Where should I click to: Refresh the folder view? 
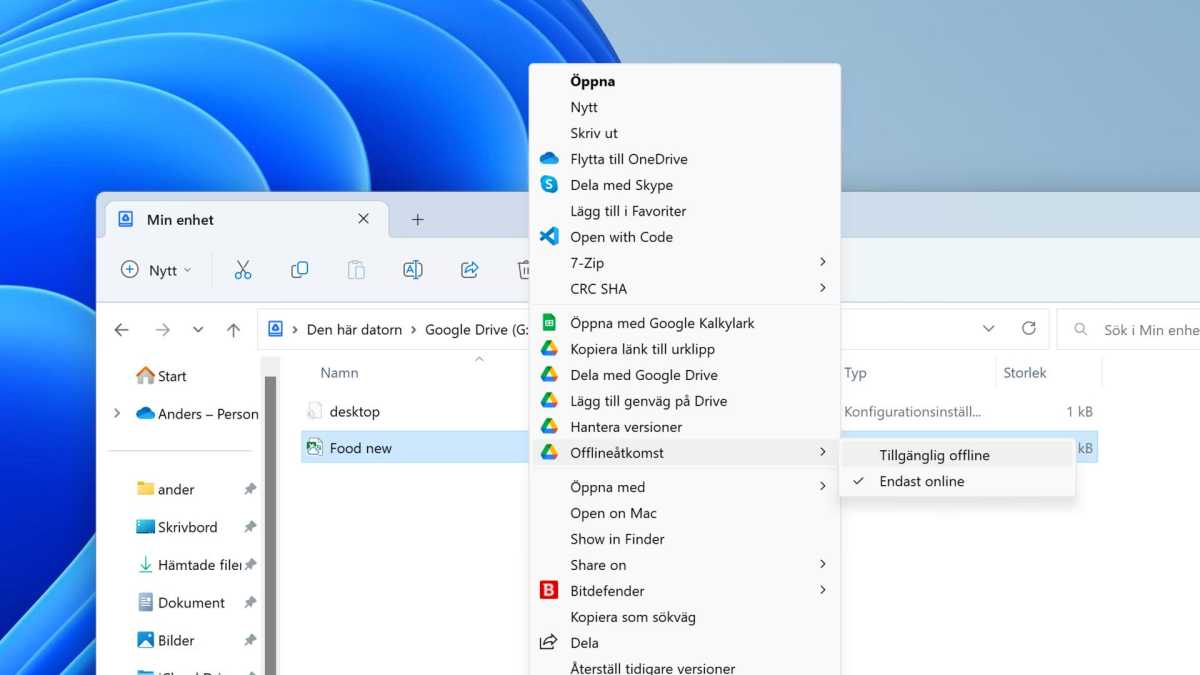click(1029, 328)
